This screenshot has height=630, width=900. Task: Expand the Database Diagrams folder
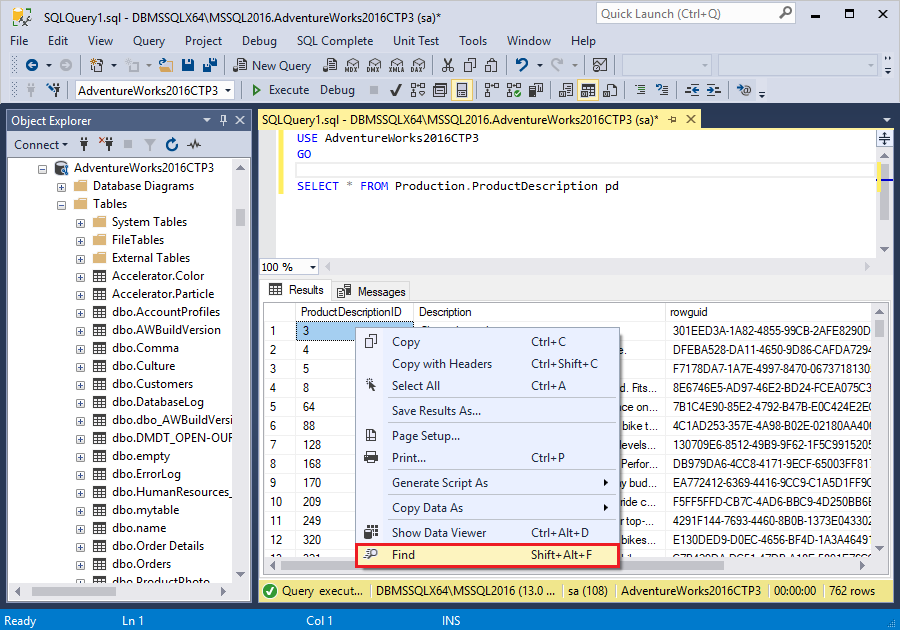coord(61,187)
